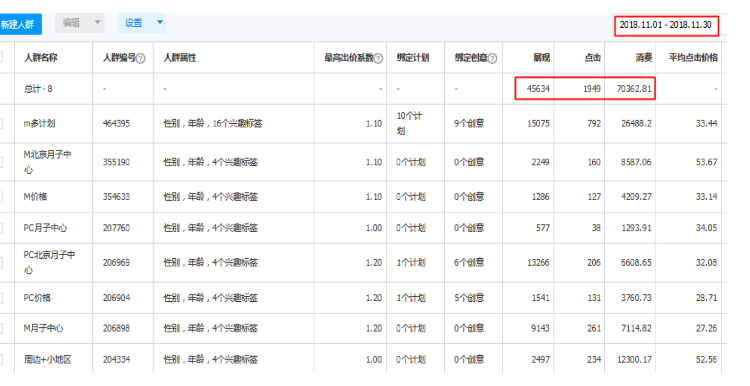Tick the checkbox for the PC月子中心 row
Viewport: 750px width, 386px height.
coord(1,228)
